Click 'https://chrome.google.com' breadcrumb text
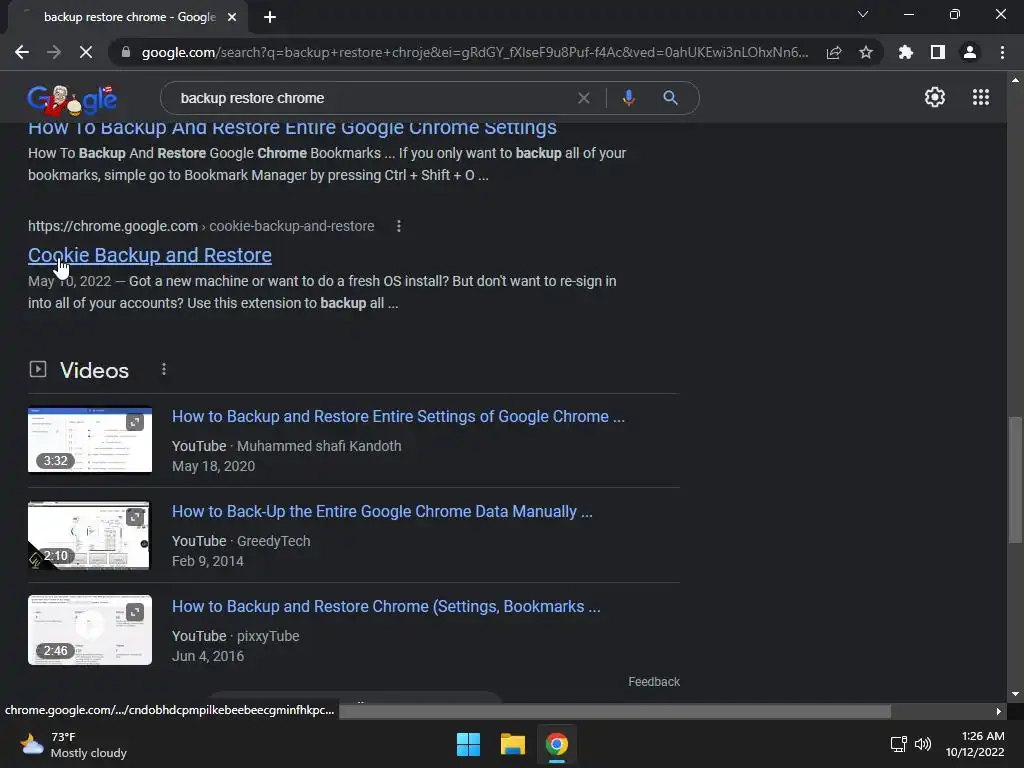Image resolution: width=1024 pixels, height=768 pixels. (113, 226)
